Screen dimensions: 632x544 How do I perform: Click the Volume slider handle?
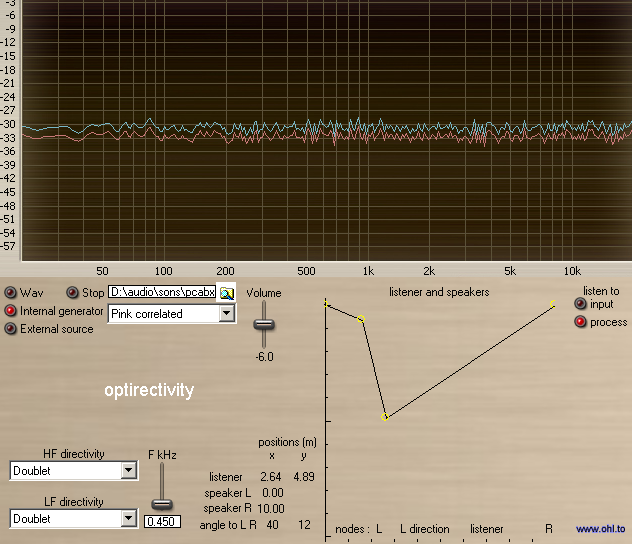[x=264, y=324]
